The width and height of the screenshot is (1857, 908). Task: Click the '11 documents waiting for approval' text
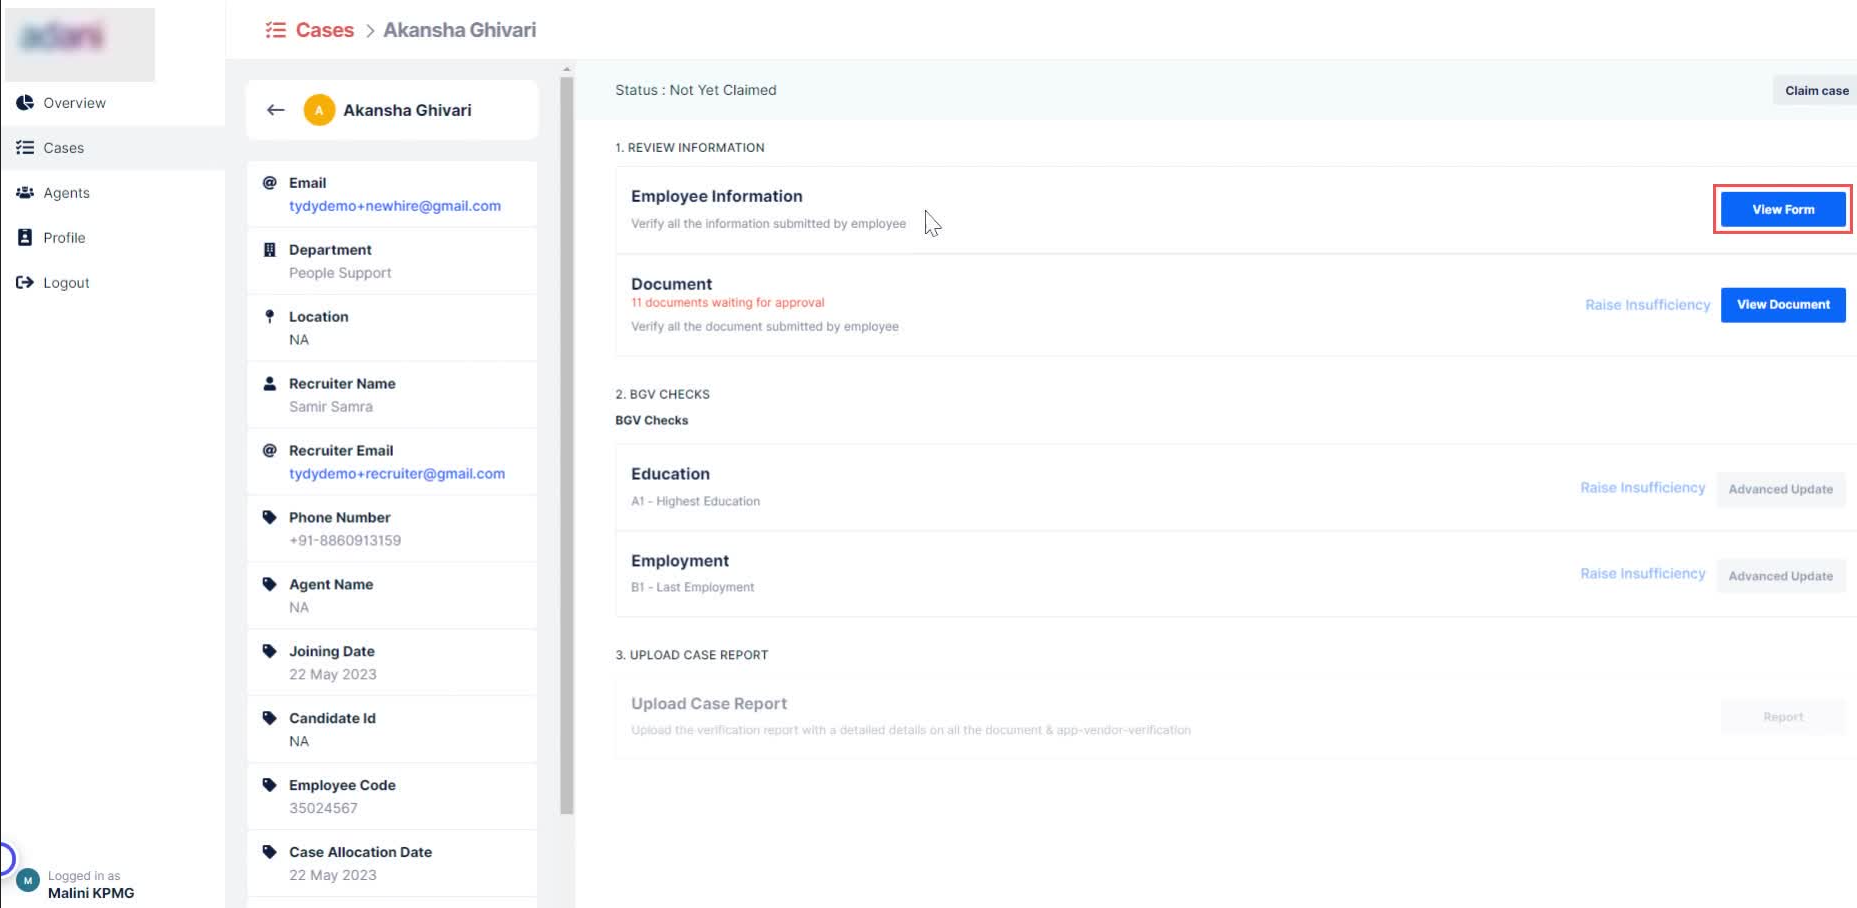tap(728, 303)
